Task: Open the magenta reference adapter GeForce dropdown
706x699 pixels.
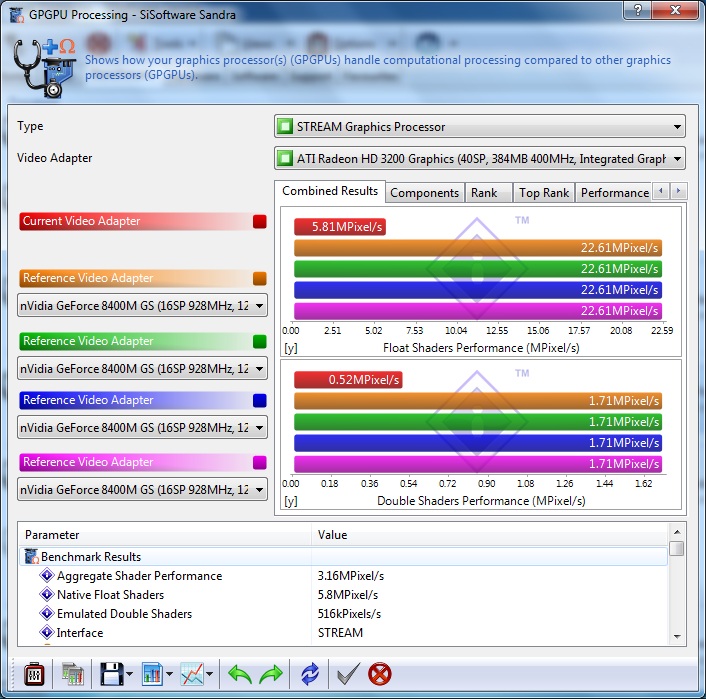Action: tap(142, 490)
